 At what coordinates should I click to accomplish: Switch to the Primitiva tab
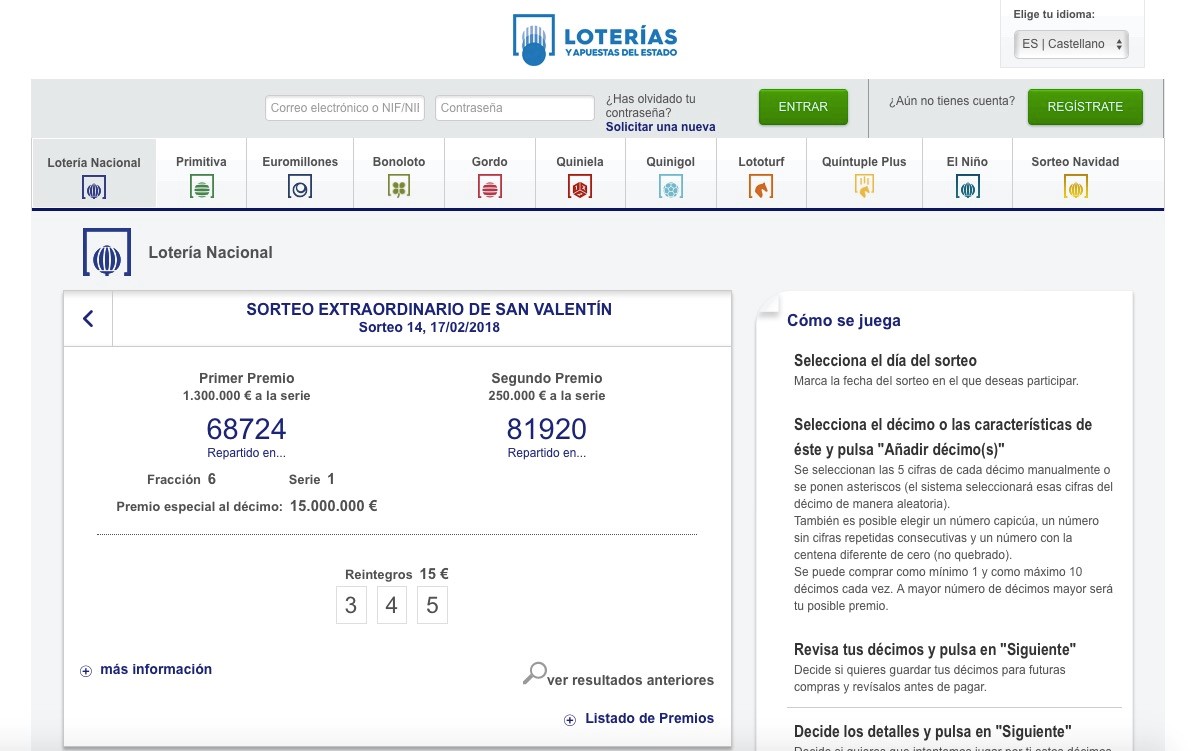coord(201,173)
